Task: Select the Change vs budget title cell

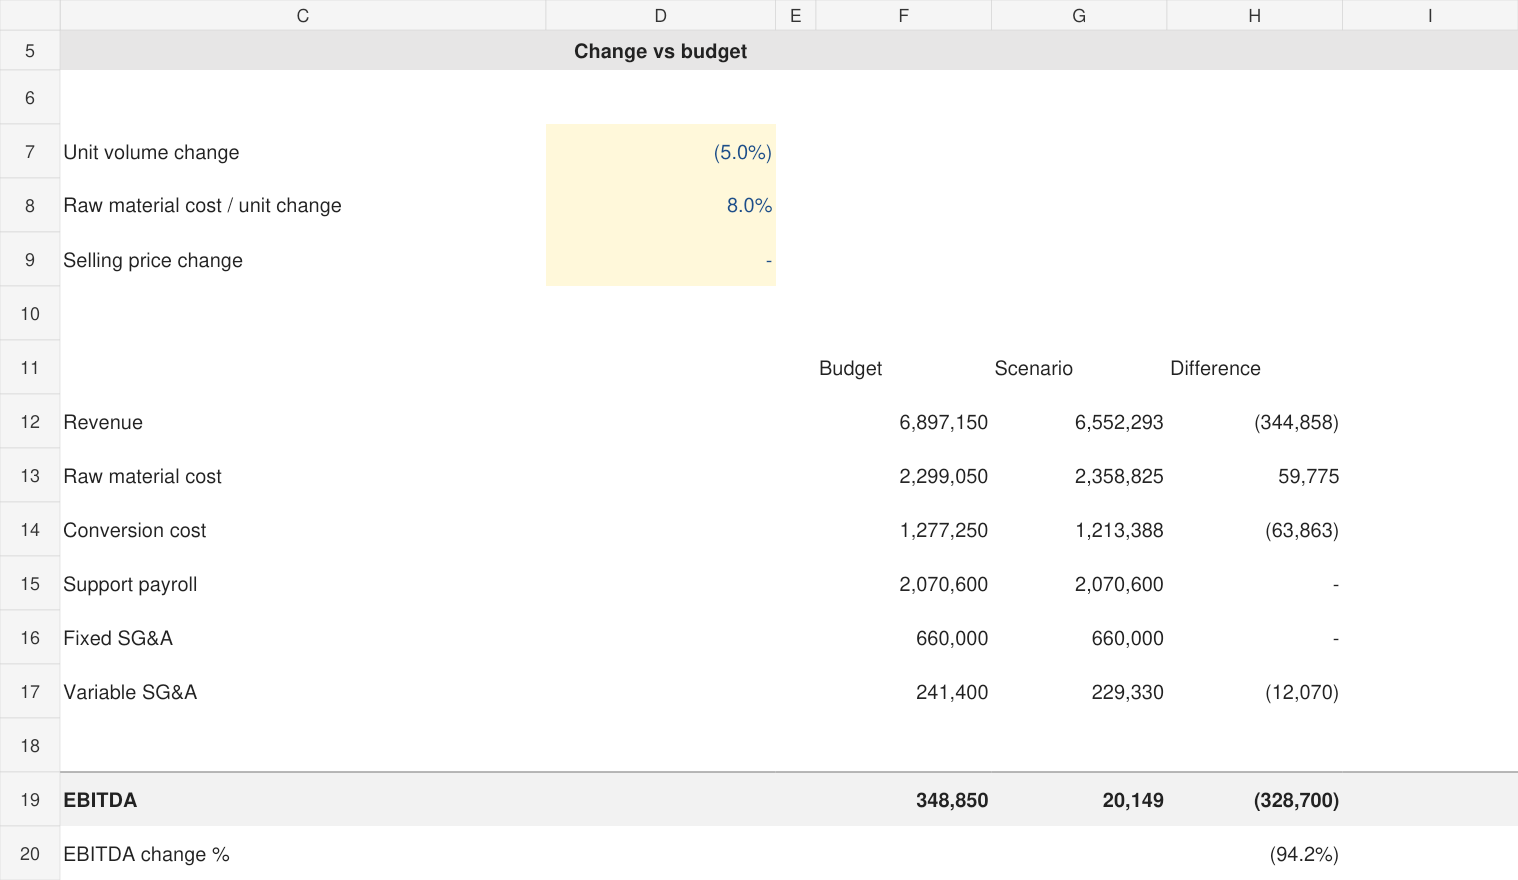Action: 660,51
